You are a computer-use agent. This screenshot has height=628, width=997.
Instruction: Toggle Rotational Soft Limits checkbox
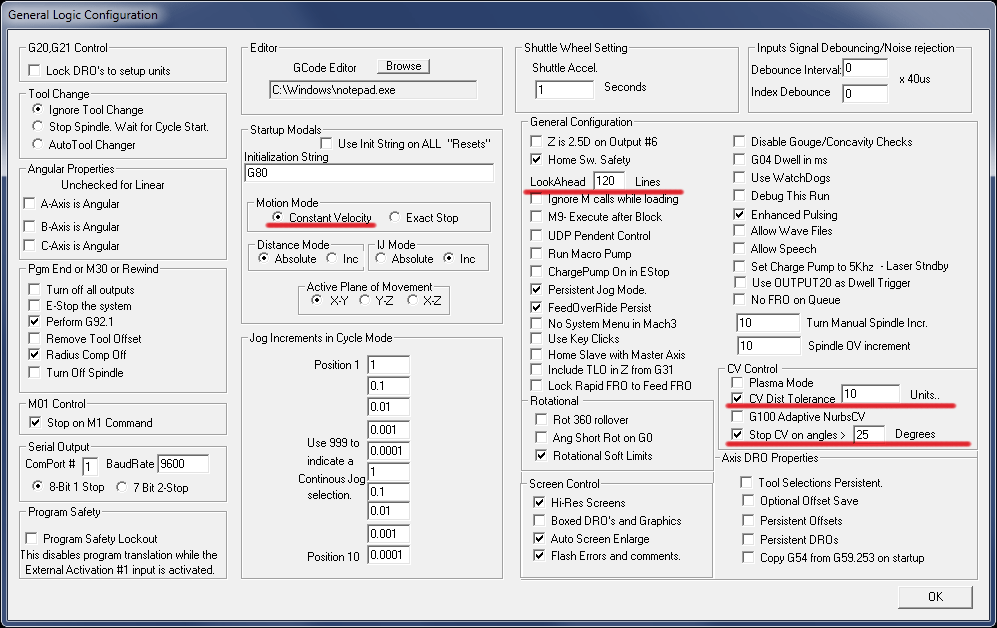point(540,455)
